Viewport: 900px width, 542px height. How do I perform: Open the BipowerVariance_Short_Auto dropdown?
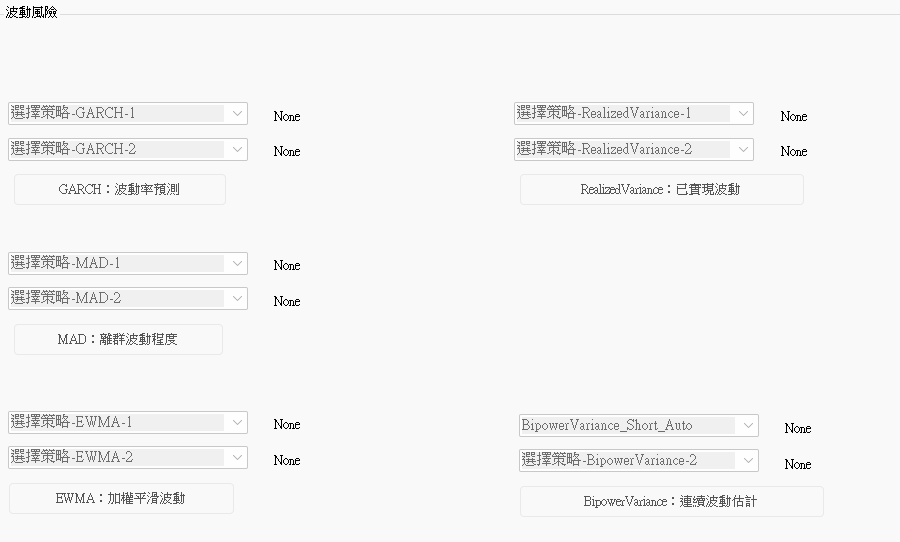click(x=637, y=426)
